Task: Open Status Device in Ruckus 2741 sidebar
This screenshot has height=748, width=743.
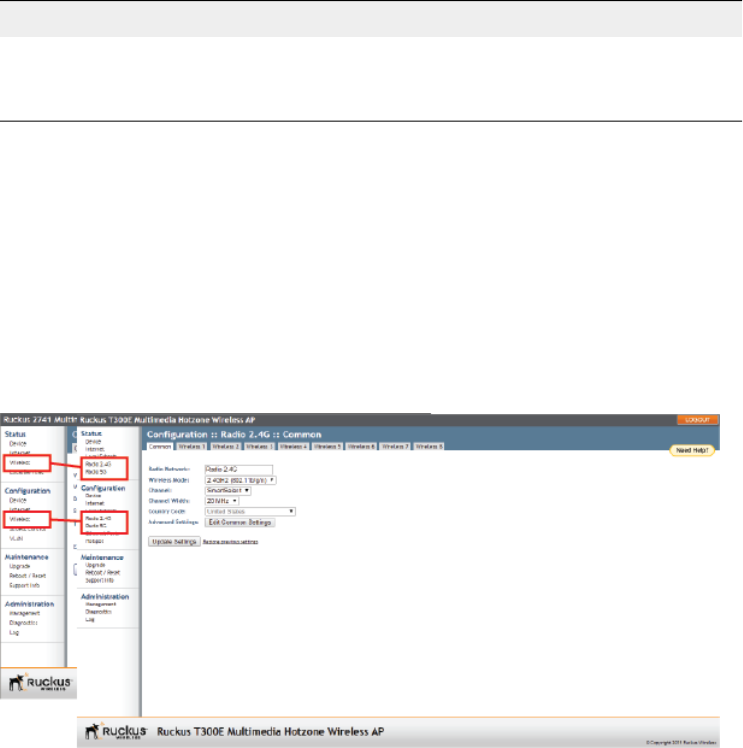Action: [18, 444]
